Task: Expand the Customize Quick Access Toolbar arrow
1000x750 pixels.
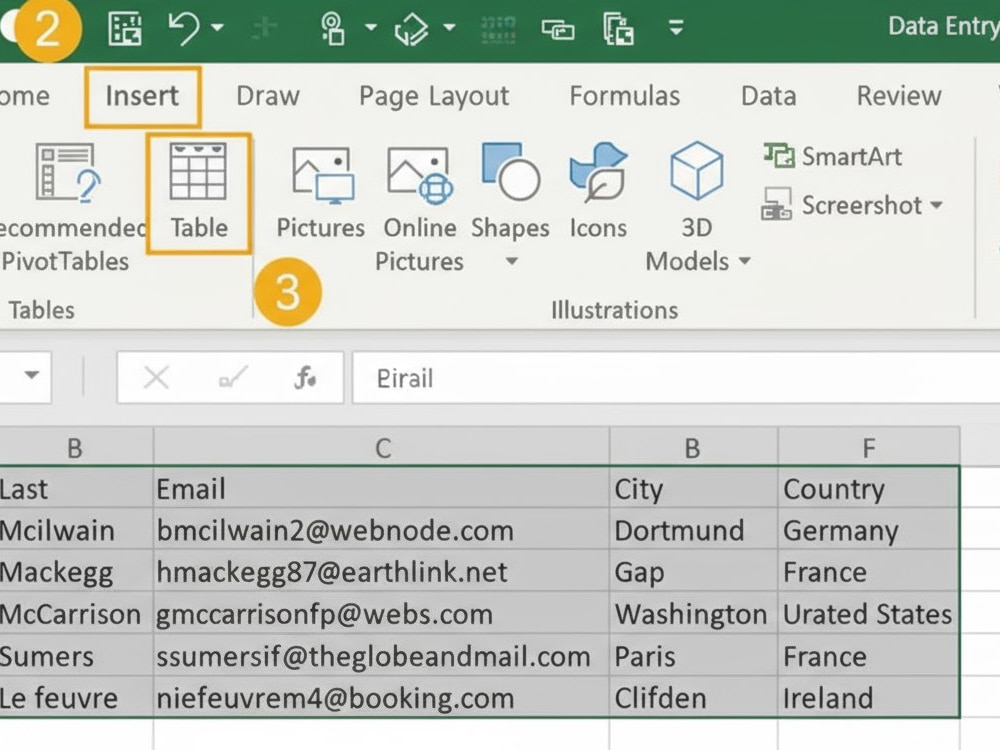Action: pos(676,28)
